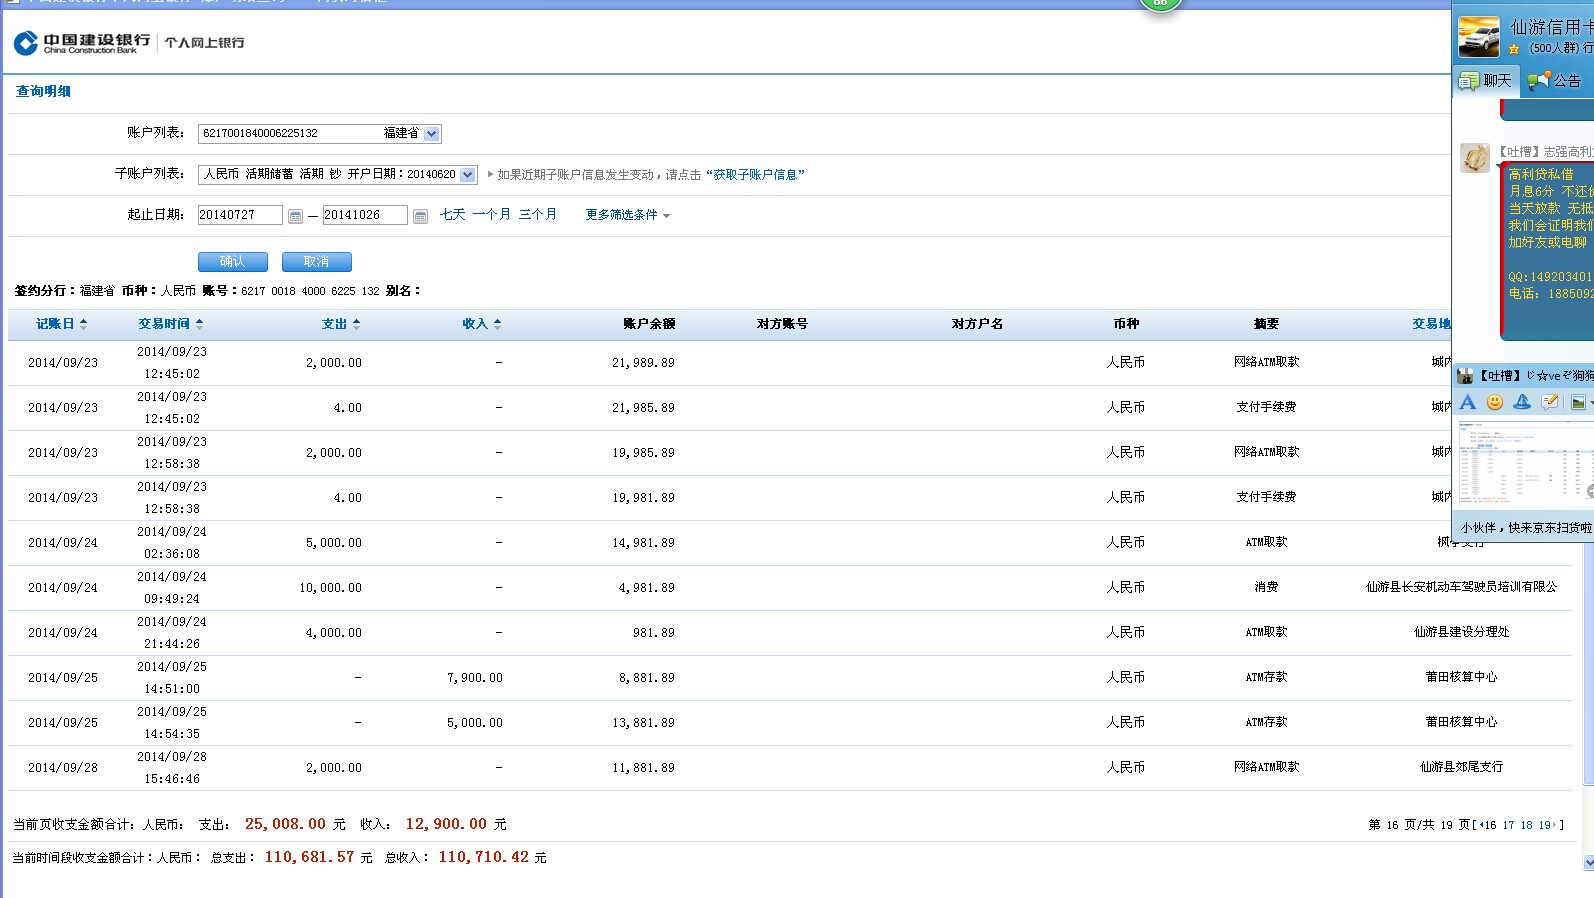Expand 更多筛选条件 filter options
The image size is (1594, 898).
tap(627, 215)
